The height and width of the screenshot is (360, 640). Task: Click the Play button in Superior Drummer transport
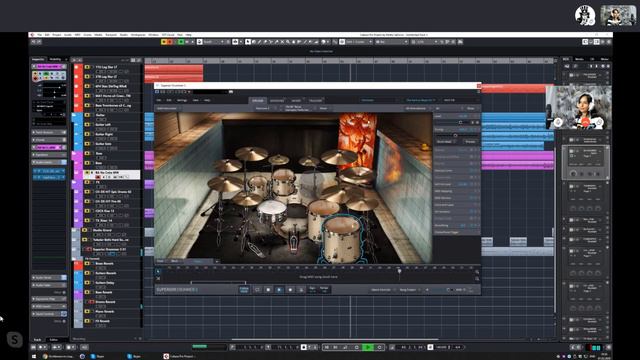click(x=279, y=289)
